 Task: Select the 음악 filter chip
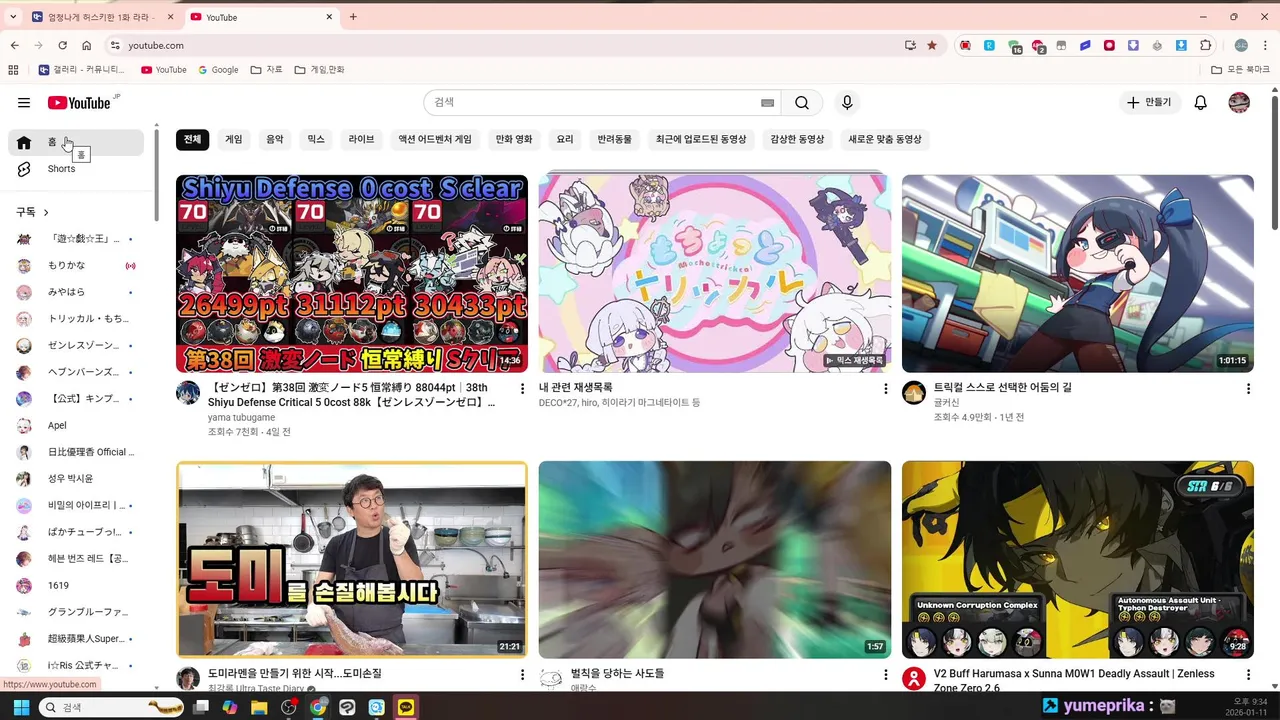(275, 140)
